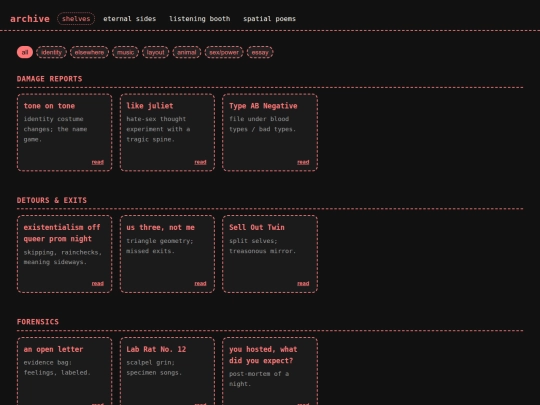This screenshot has width=540, height=405.
Task: Filter shelves by music tag
Action: click(x=125, y=52)
